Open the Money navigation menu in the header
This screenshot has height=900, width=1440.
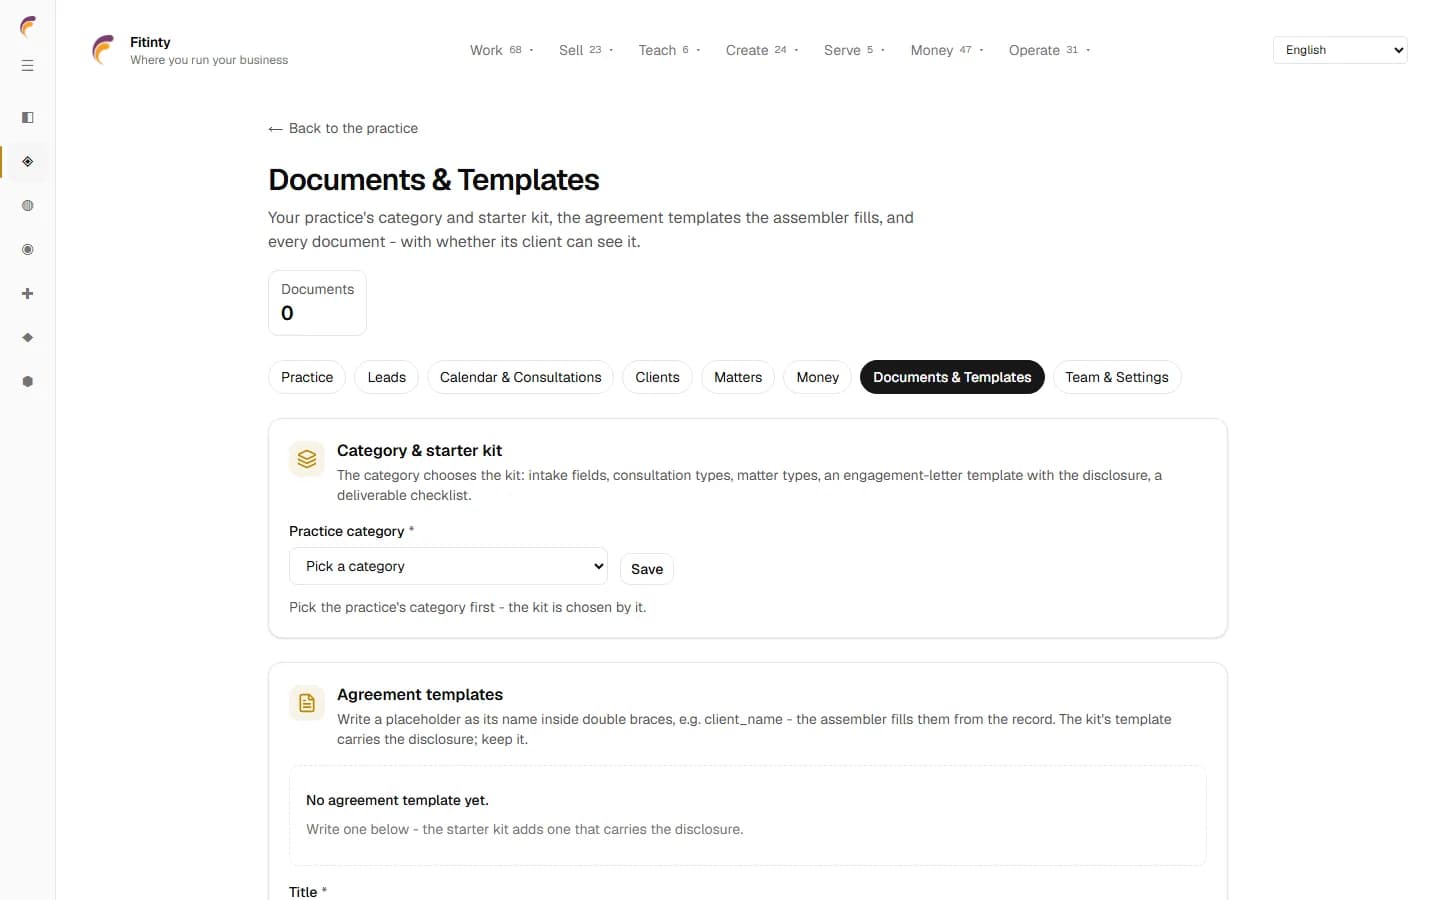(x=947, y=50)
